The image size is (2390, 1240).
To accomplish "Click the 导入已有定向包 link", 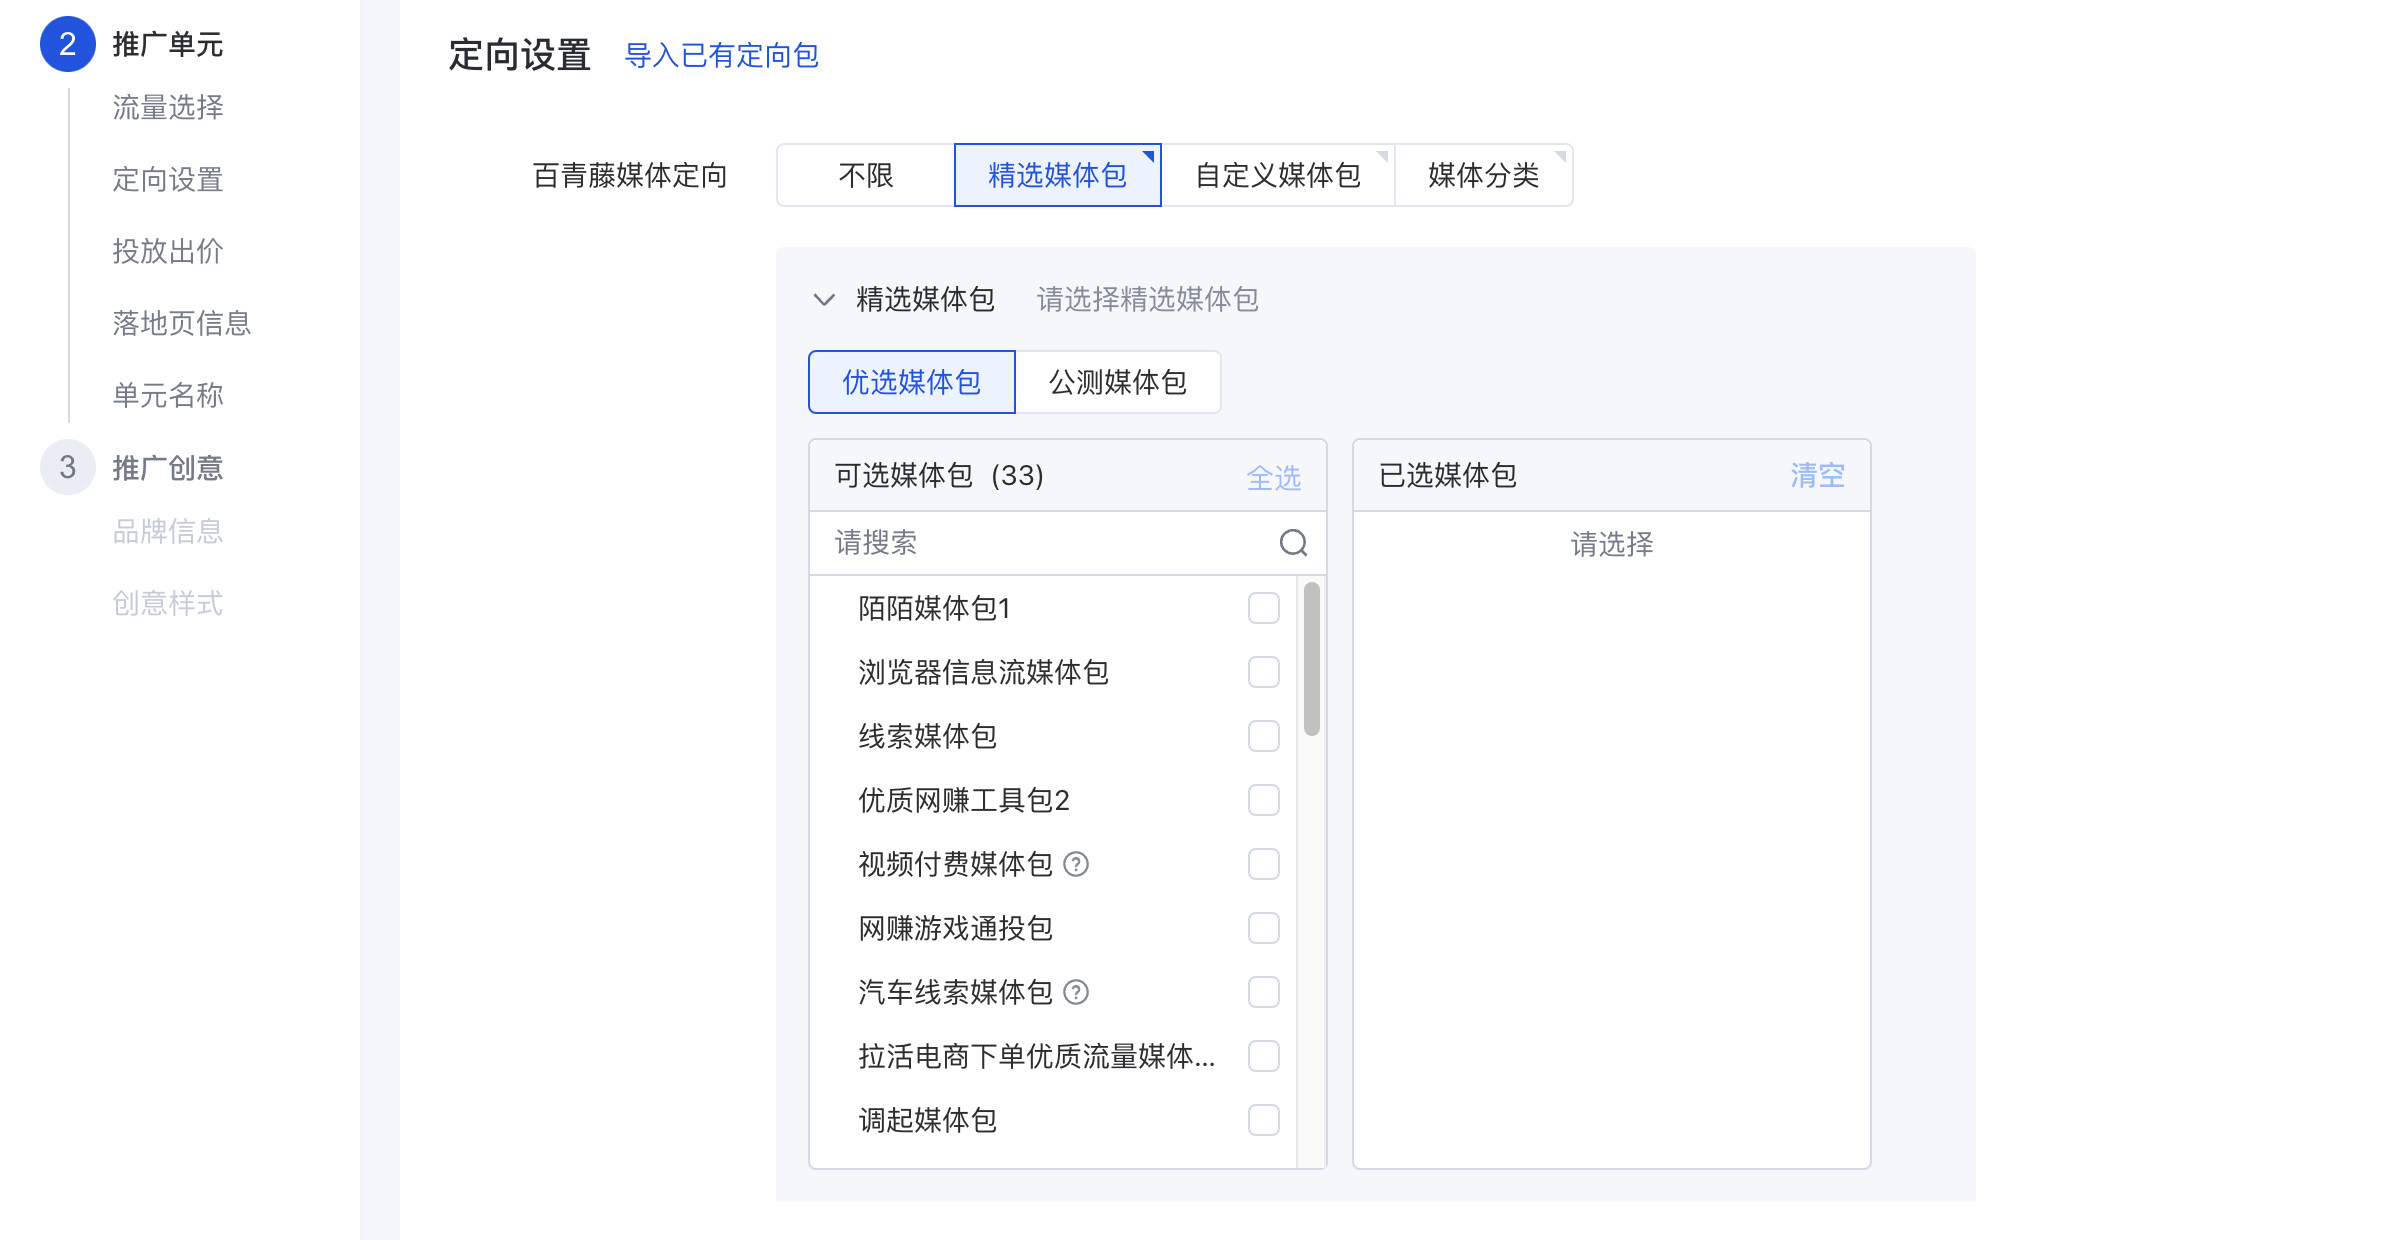I will coord(721,56).
